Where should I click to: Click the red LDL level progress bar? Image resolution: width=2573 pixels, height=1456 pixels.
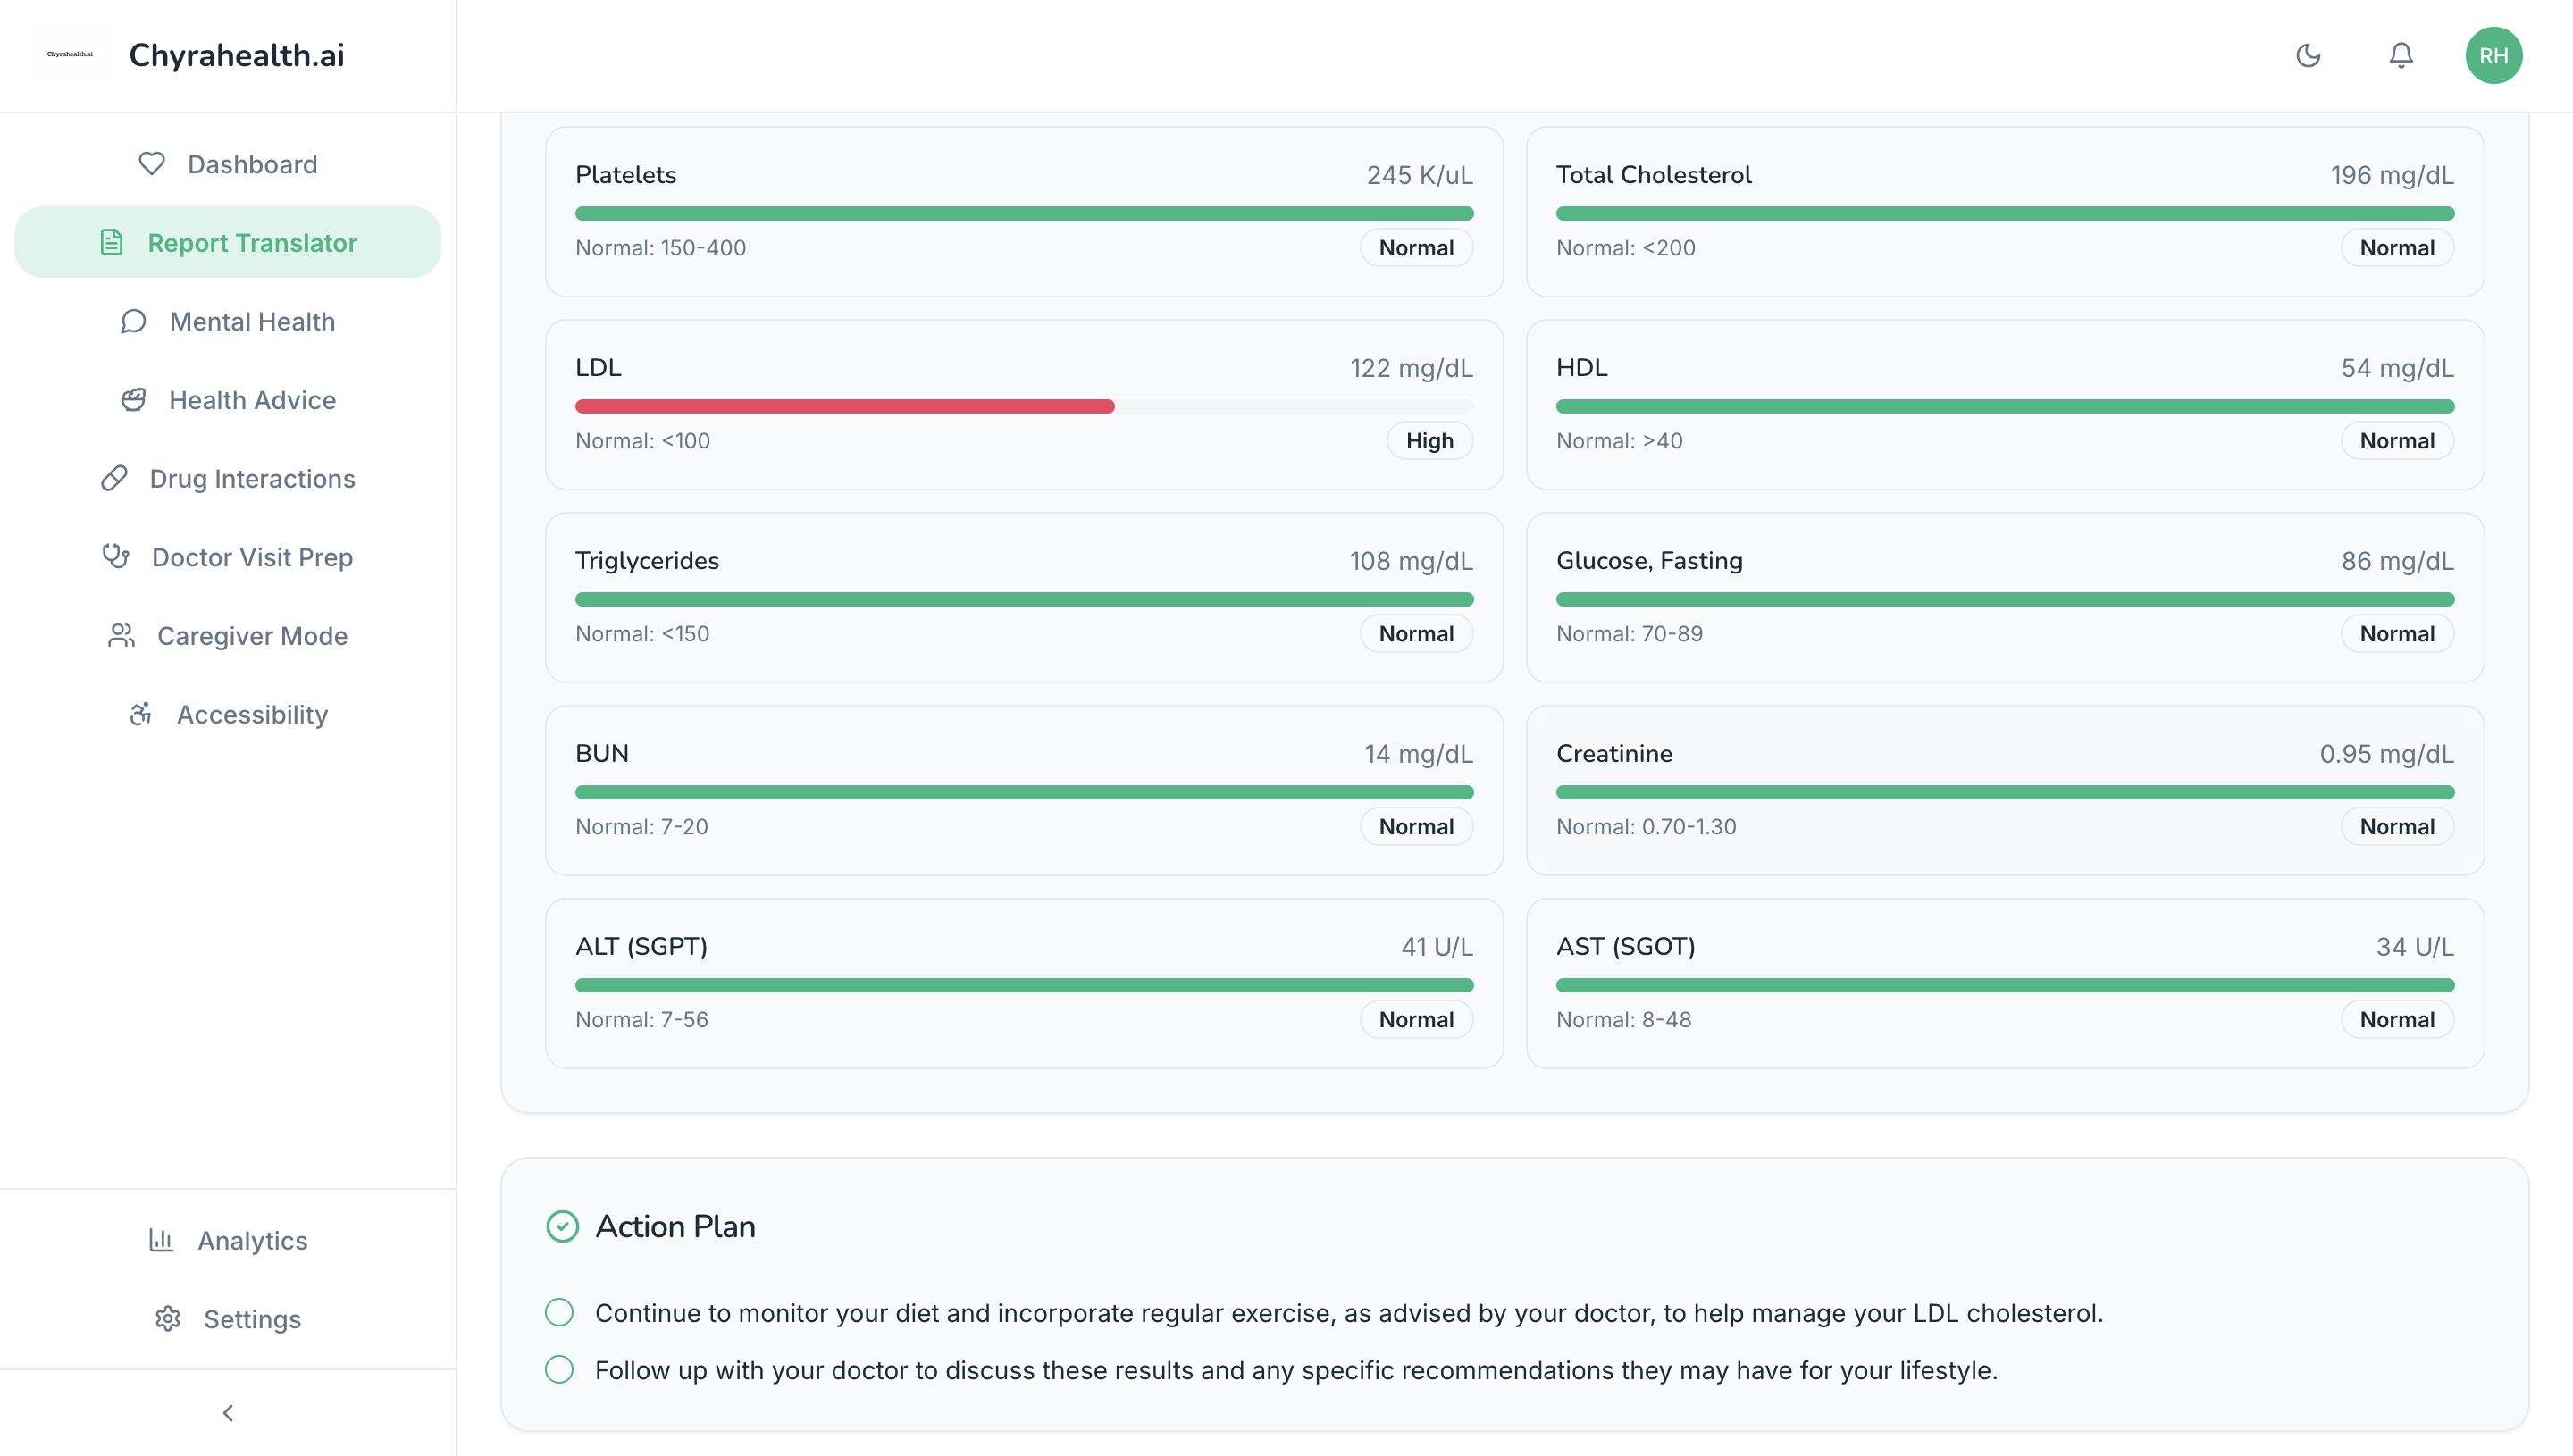click(844, 406)
